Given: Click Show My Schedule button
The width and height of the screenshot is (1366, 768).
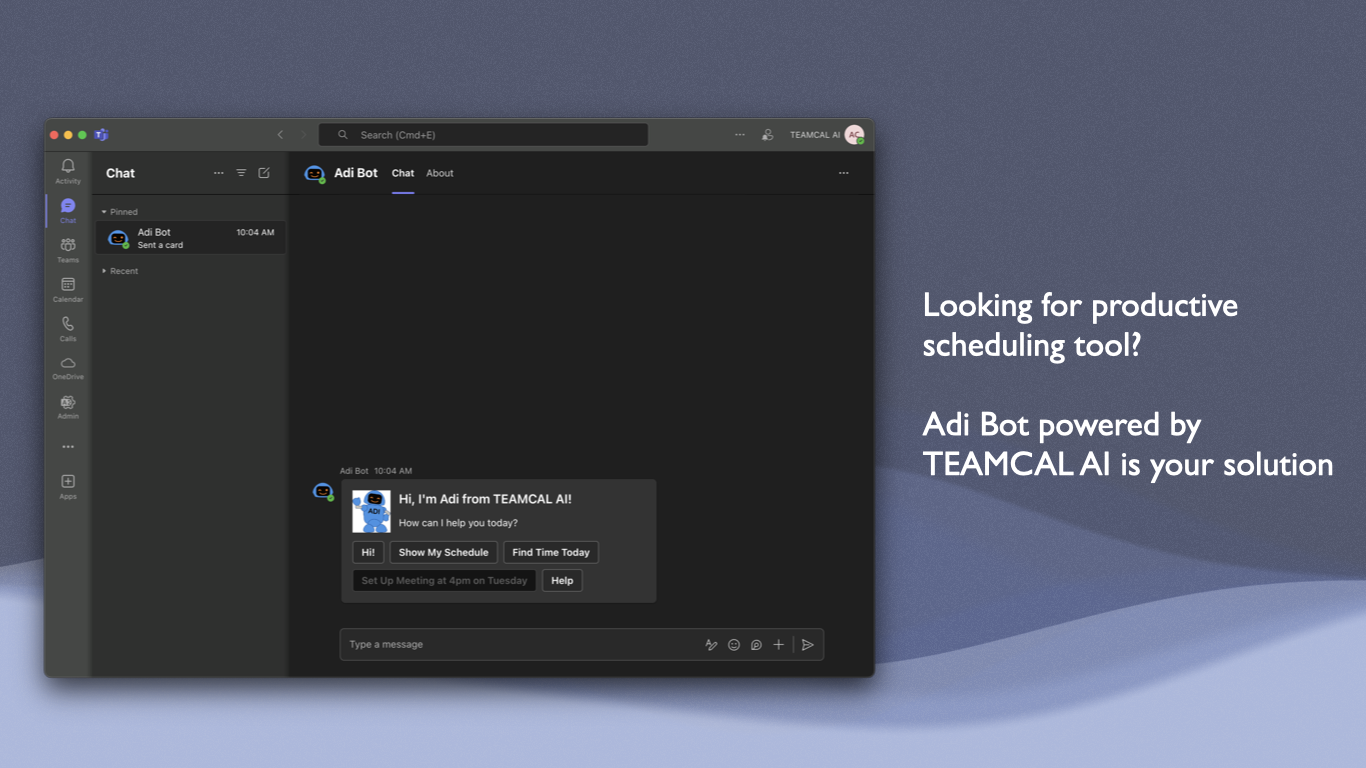Looking at the screenshot, I should point(444,552).
